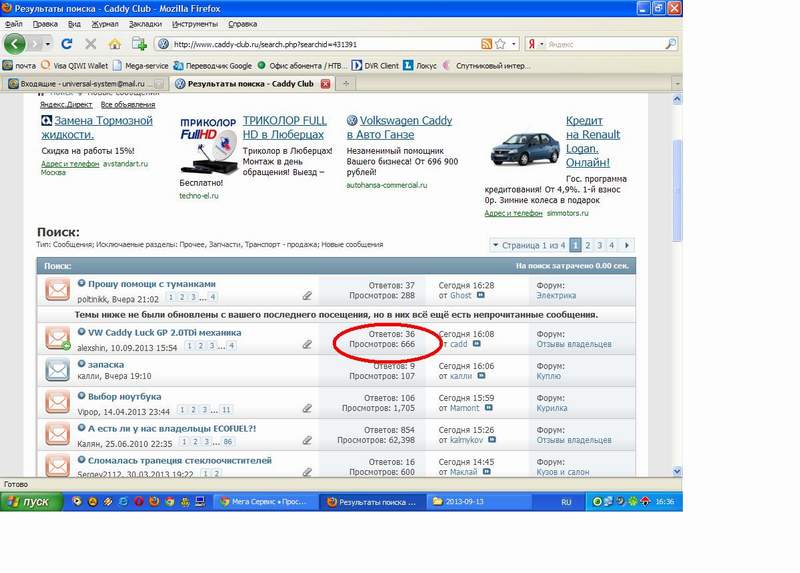
Task: Open the 'Файл' menu
Action: point(14,24)
